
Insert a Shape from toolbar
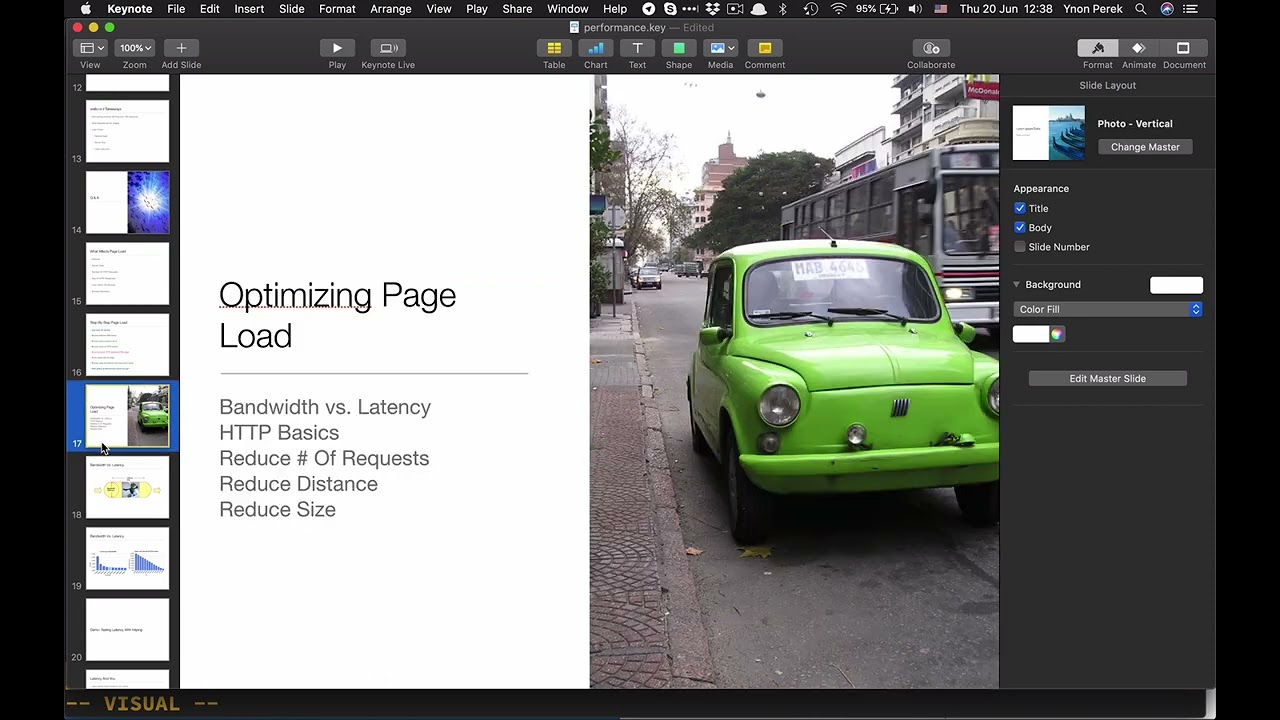679,48
